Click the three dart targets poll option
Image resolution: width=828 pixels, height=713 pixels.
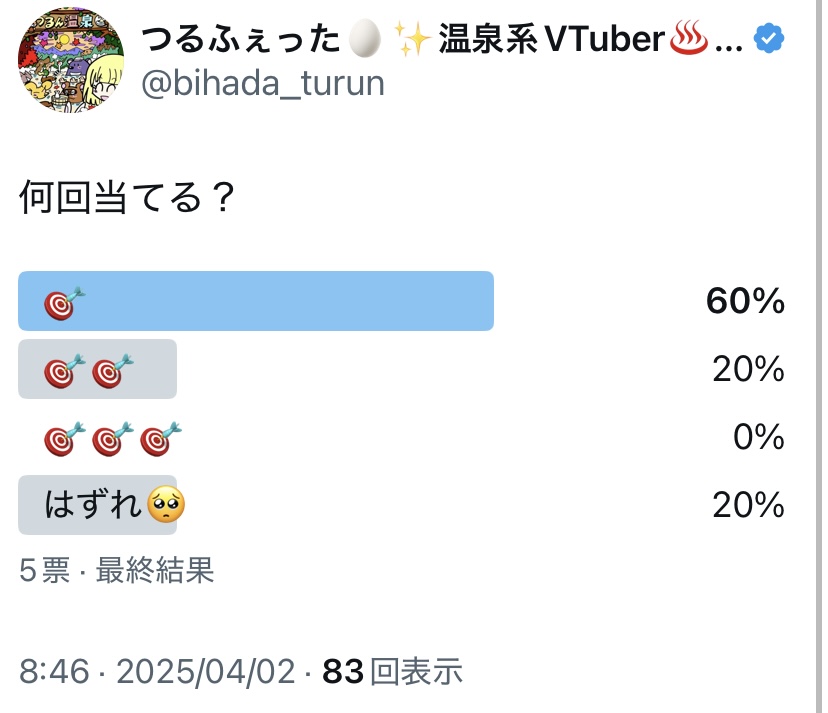[113, 439]
